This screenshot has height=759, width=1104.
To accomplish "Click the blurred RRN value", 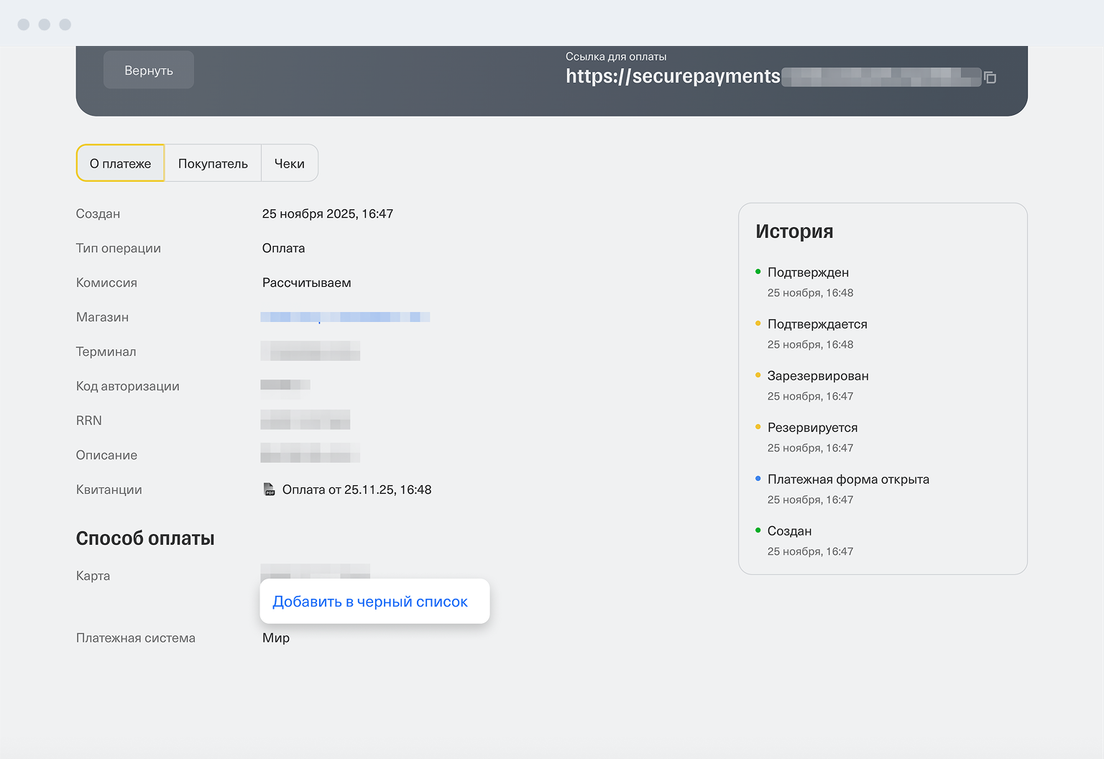I will pyautogui.click(x=305, y=420).
